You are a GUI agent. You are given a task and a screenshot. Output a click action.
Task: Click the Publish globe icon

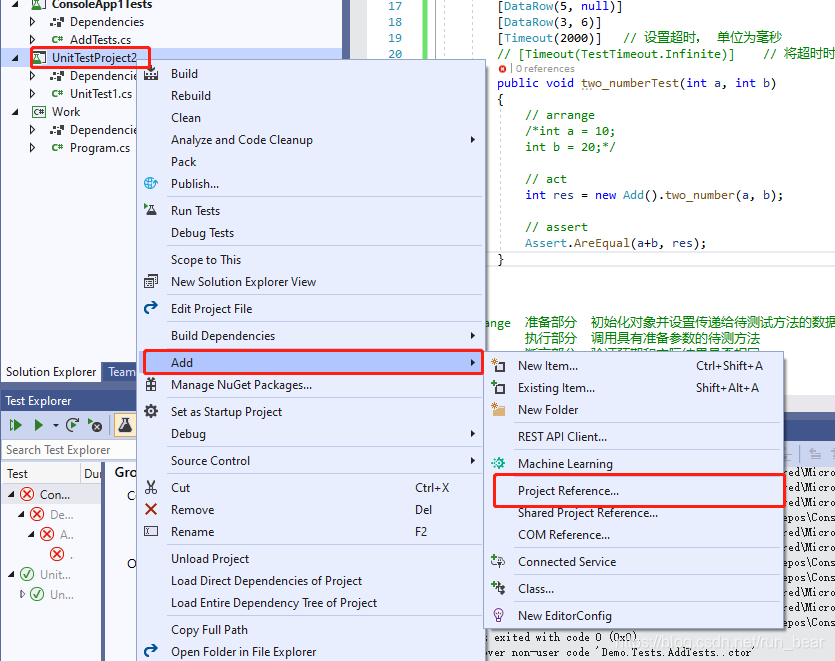click(151, 183)
